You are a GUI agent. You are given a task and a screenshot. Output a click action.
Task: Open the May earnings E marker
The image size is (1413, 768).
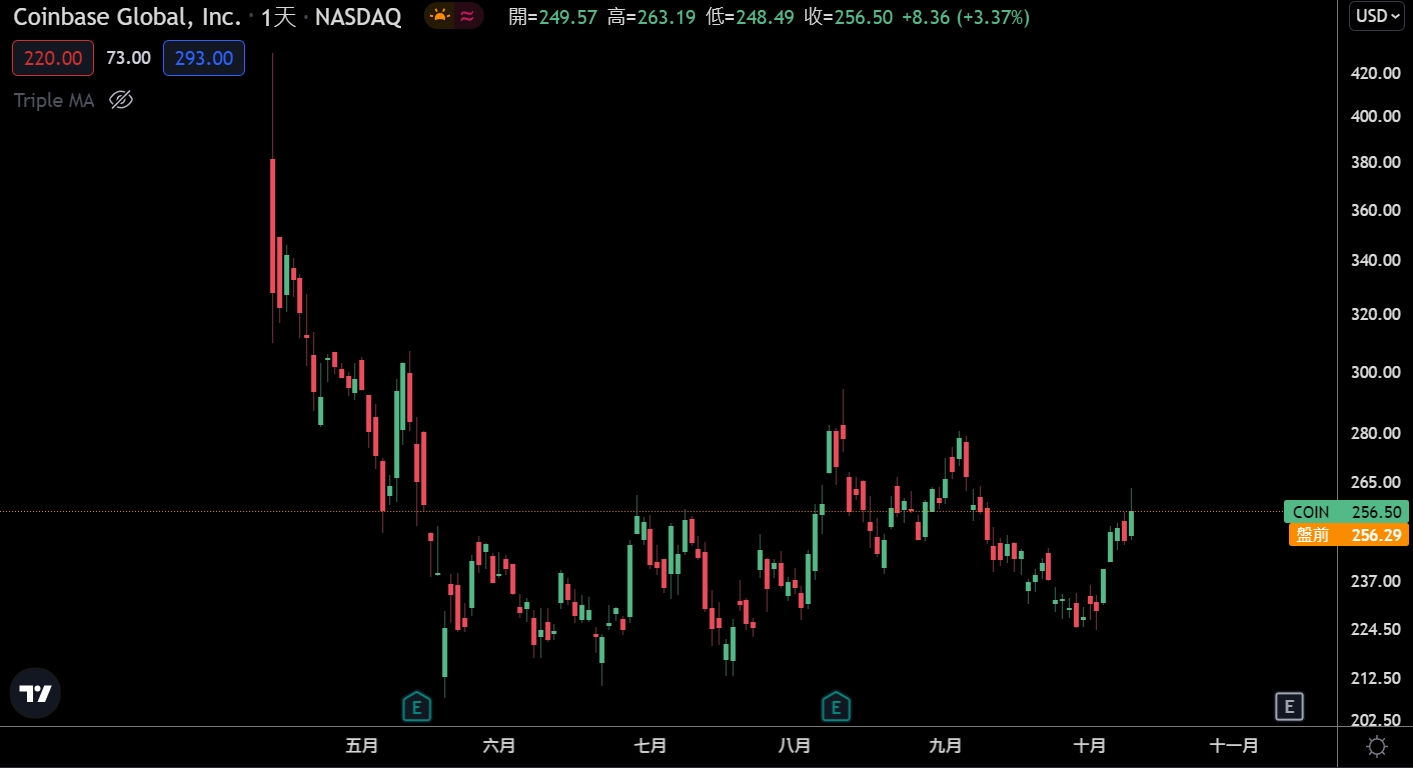pyautogui.click(x=416, y=707)
